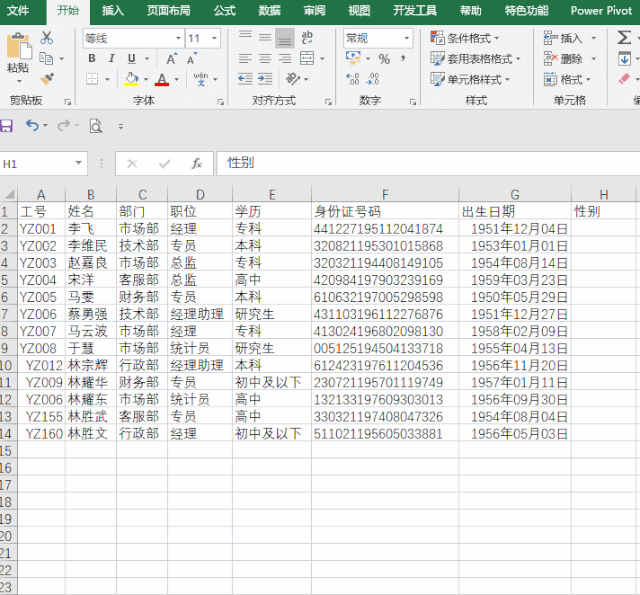This screenshot has height=595, width=640.
Task: Align text right
Action: point(285,59)
